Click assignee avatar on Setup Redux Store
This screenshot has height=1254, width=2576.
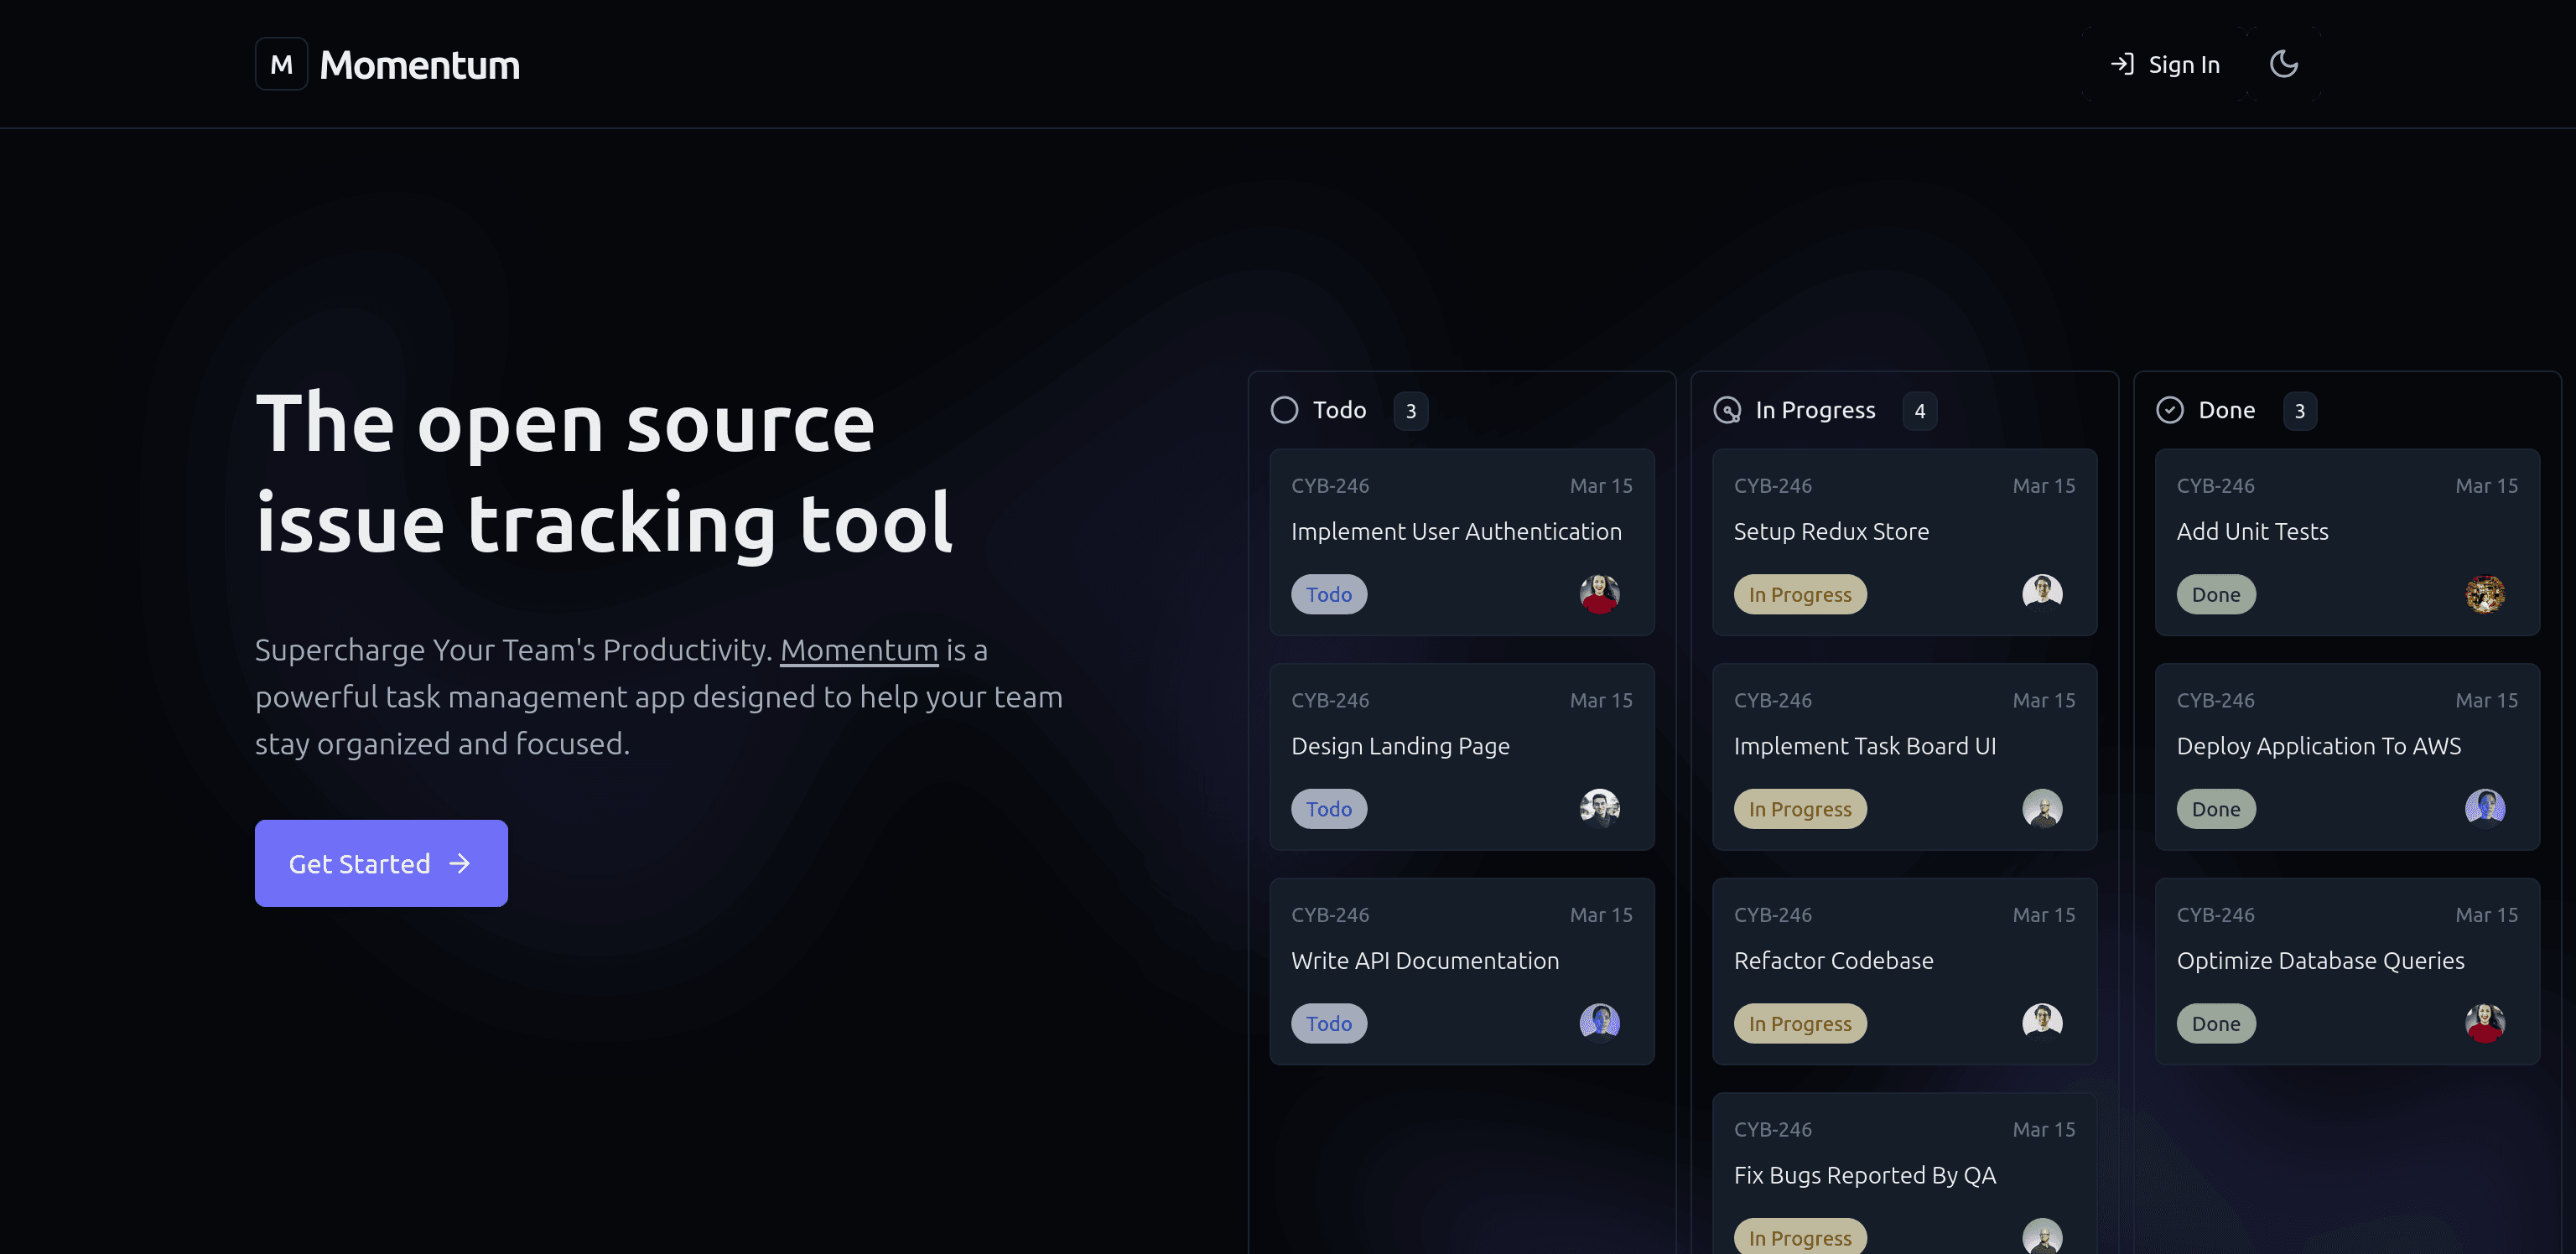(2043, 594)
